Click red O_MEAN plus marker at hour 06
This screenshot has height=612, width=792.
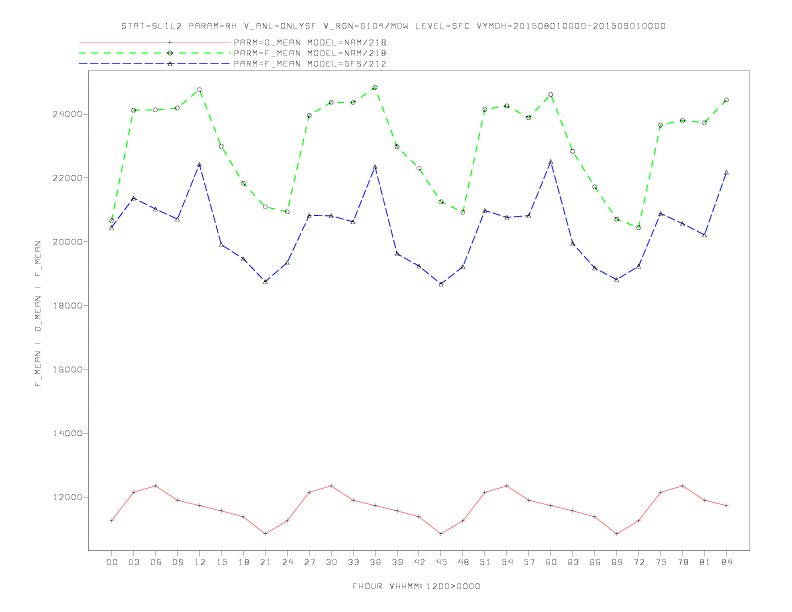click(156, 486)
